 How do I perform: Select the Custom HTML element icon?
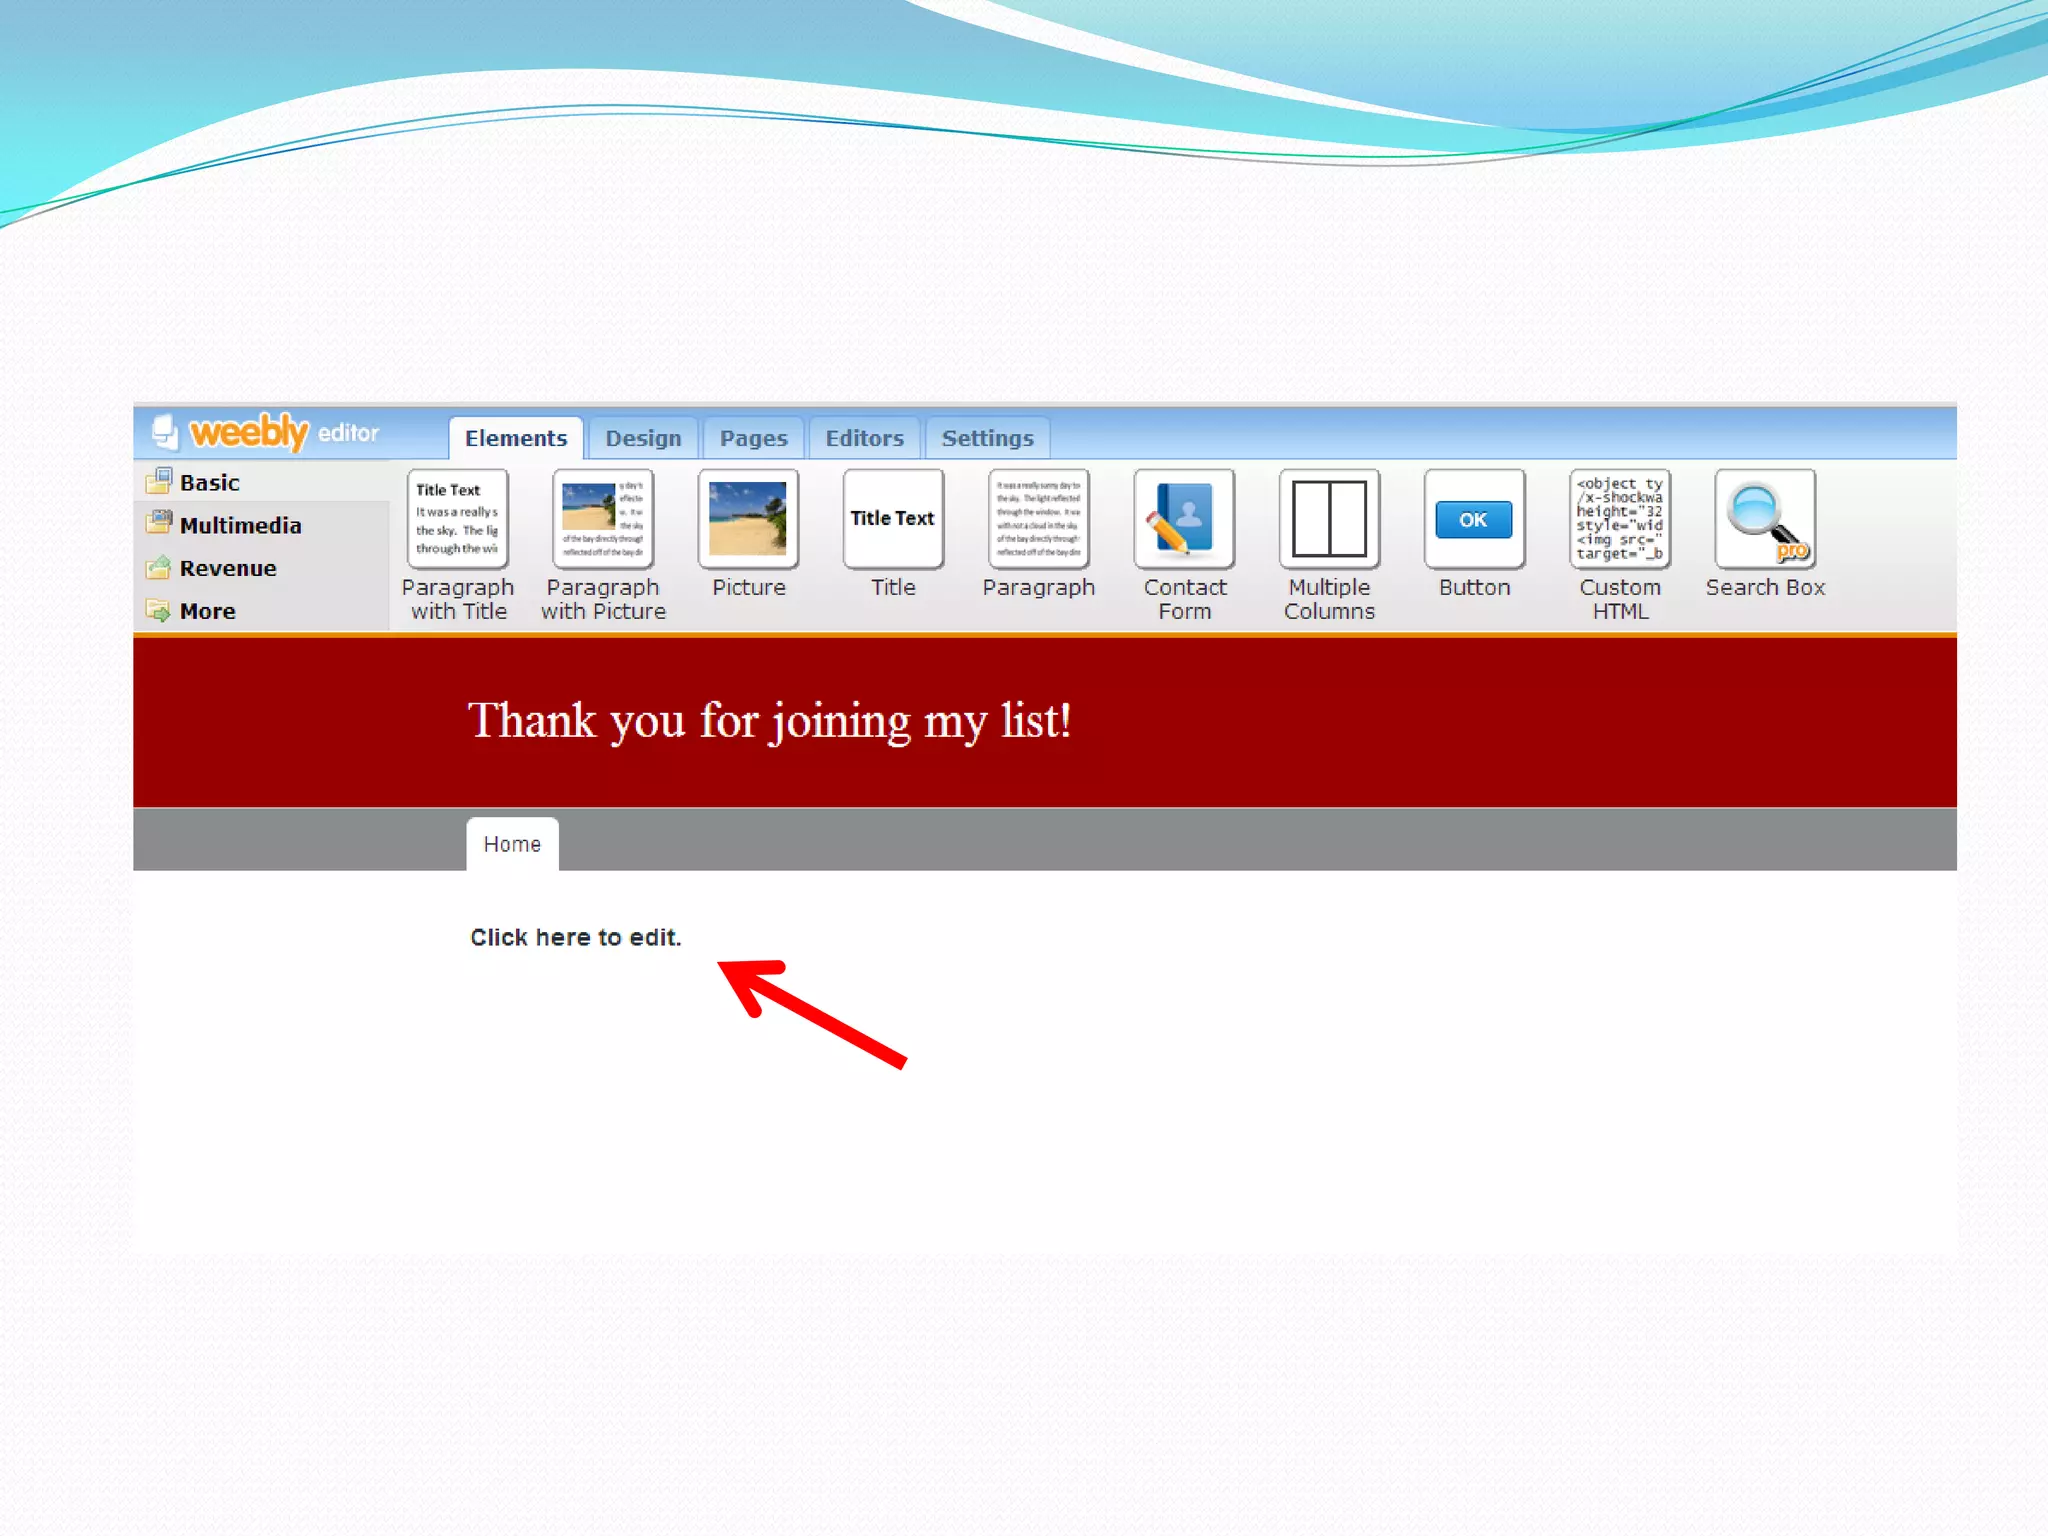(1619, 519)
